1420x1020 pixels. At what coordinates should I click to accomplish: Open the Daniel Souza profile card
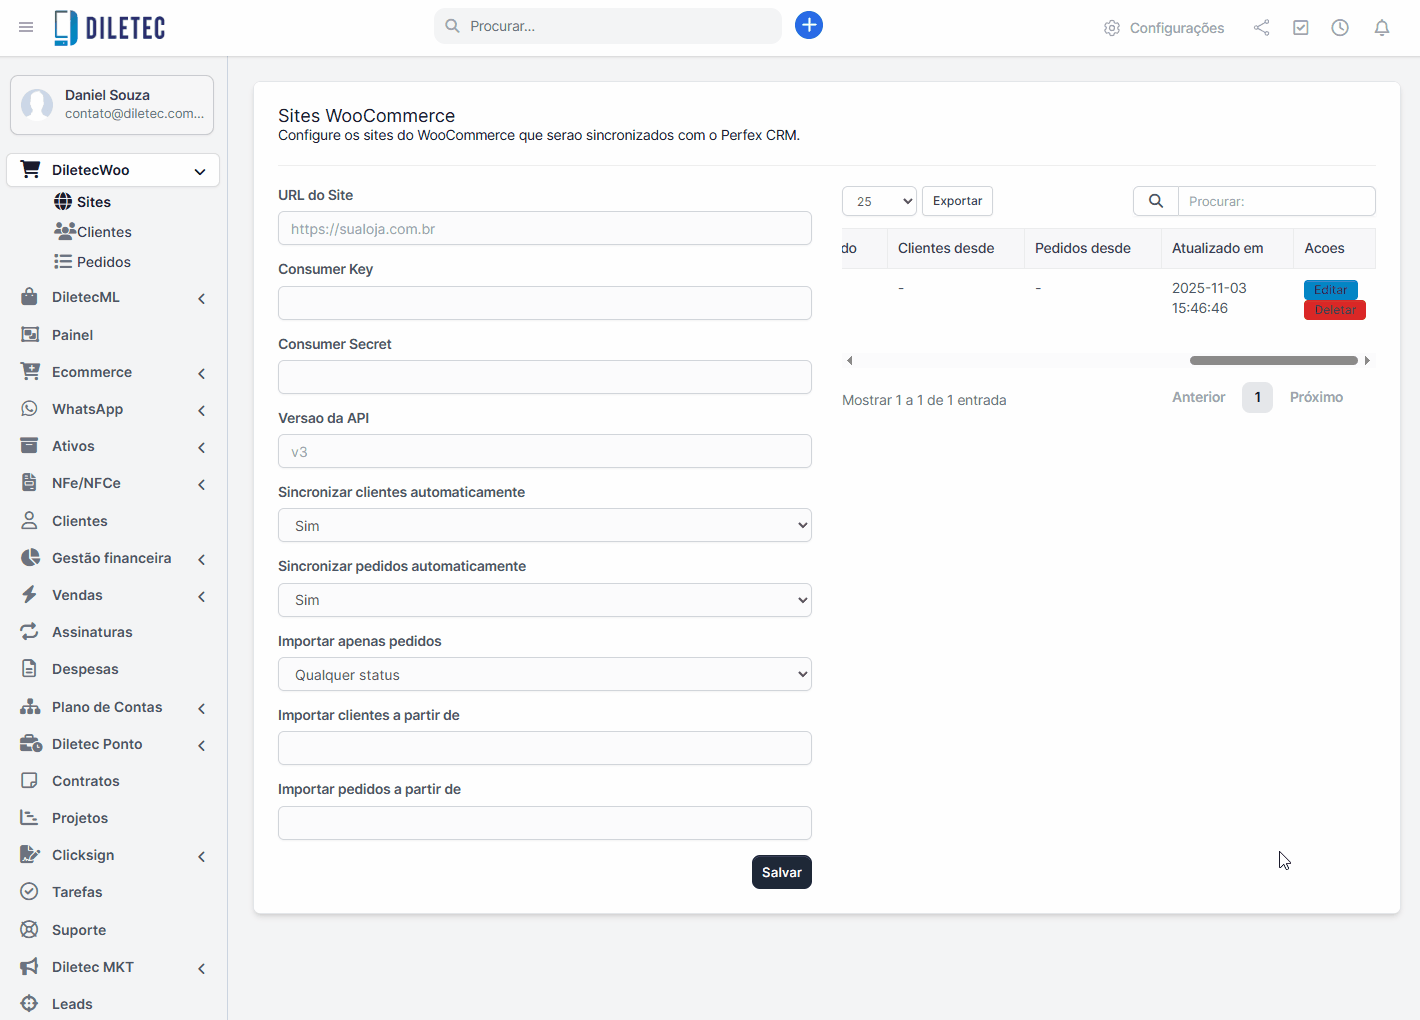(x=112, y=104)
